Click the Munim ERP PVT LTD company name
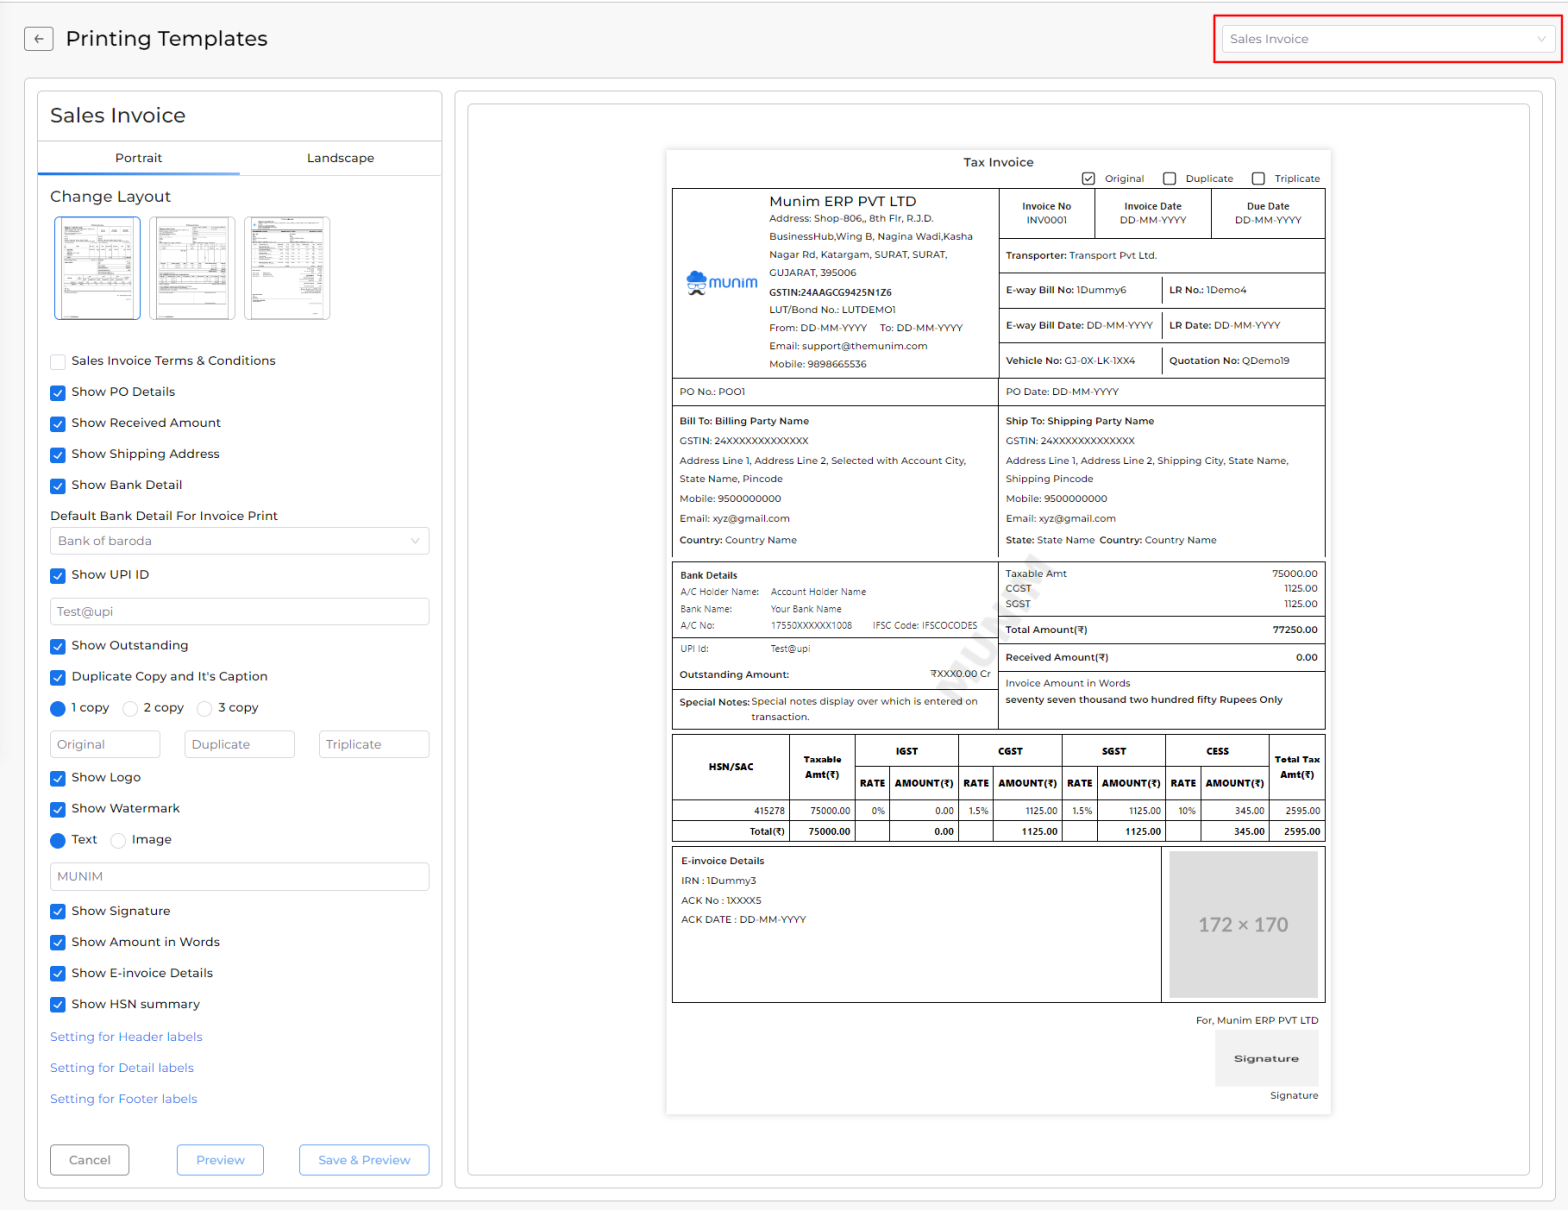The width and height of the screenshot is (1568, 1210). (842, 201)
